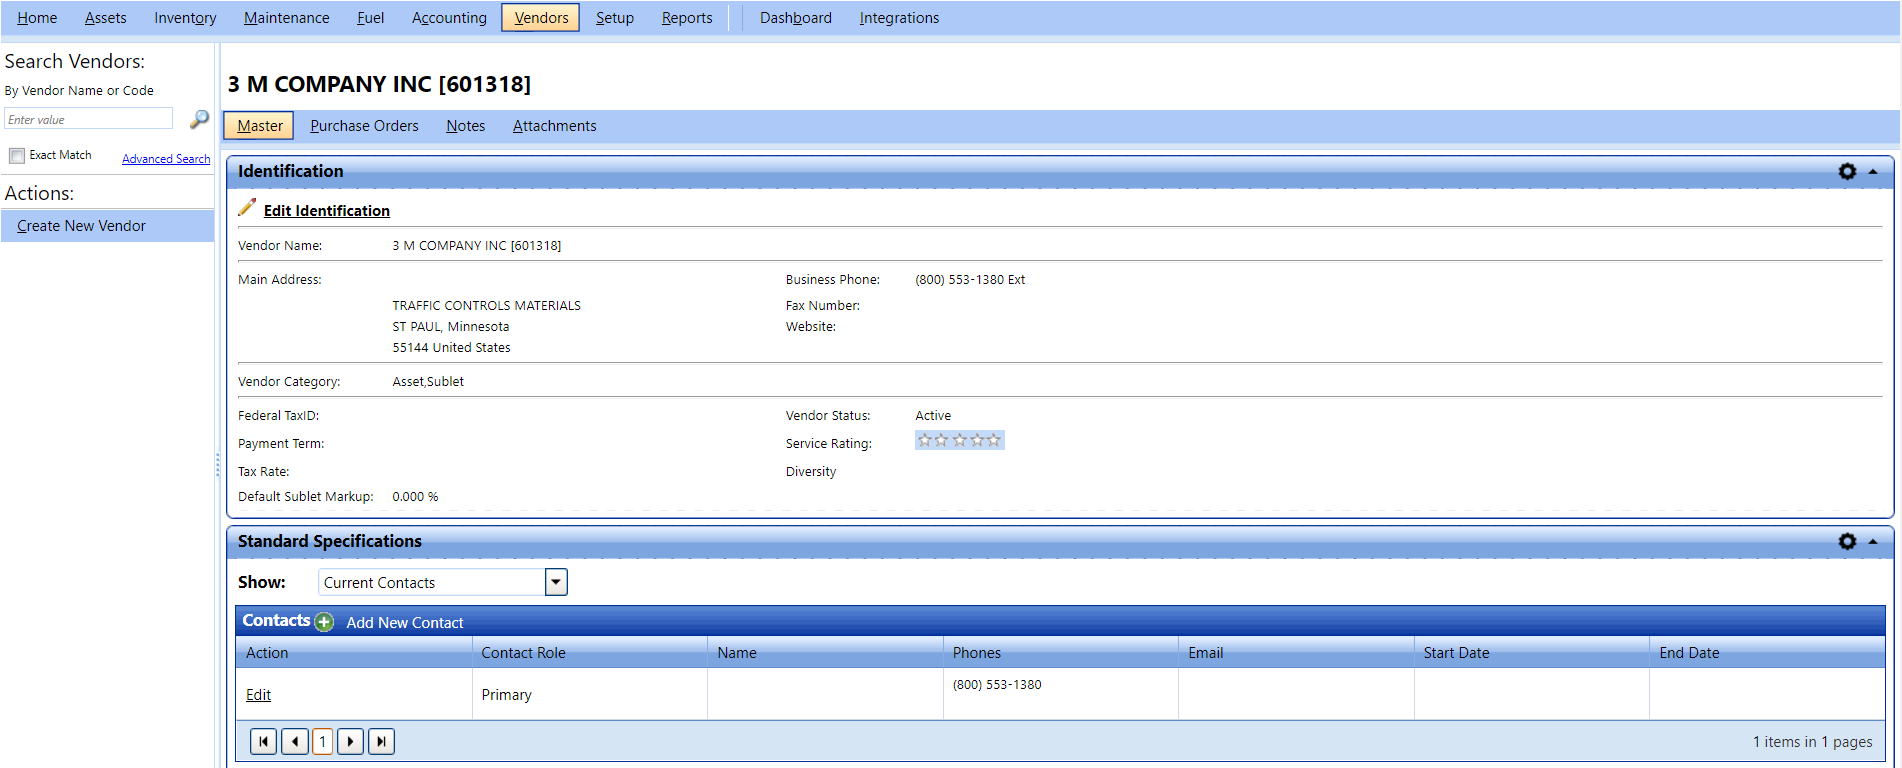Open the Setup menu
Image resolution: width=1902 pixels, height=768 pixels.
click(615, 18)
